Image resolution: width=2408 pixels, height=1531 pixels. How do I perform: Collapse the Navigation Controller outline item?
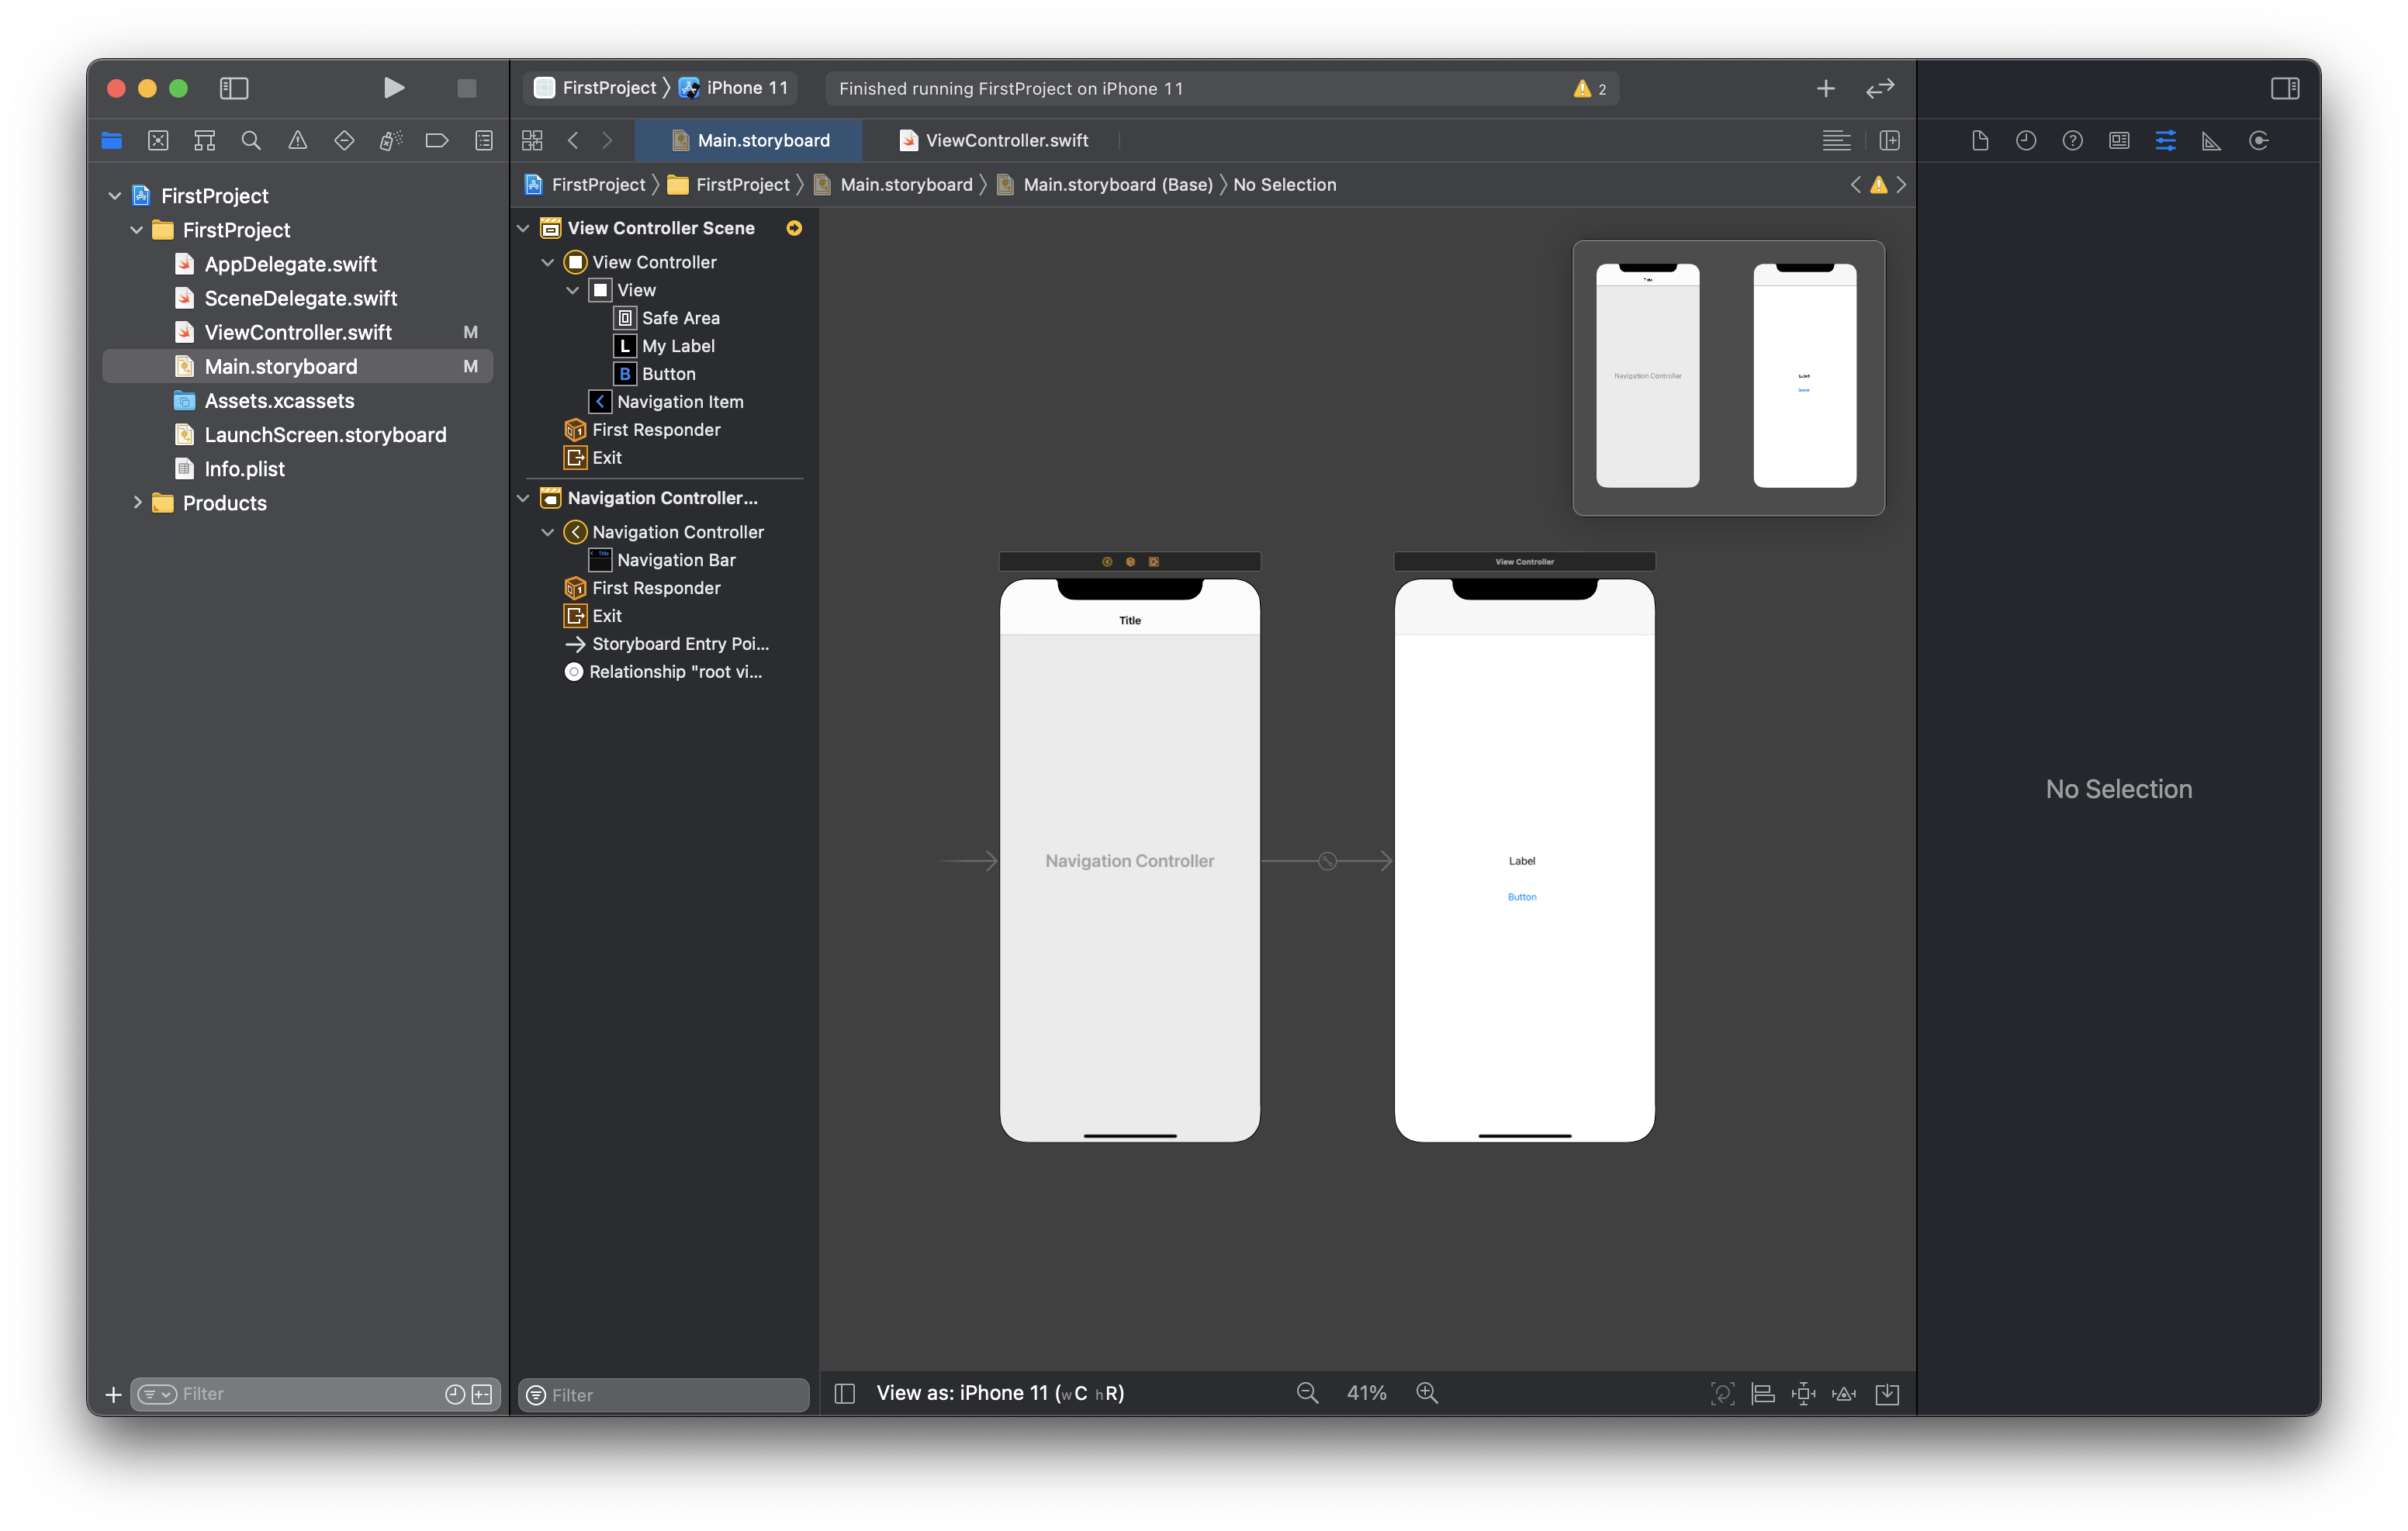pyautogui.click(x=548, y=532)
